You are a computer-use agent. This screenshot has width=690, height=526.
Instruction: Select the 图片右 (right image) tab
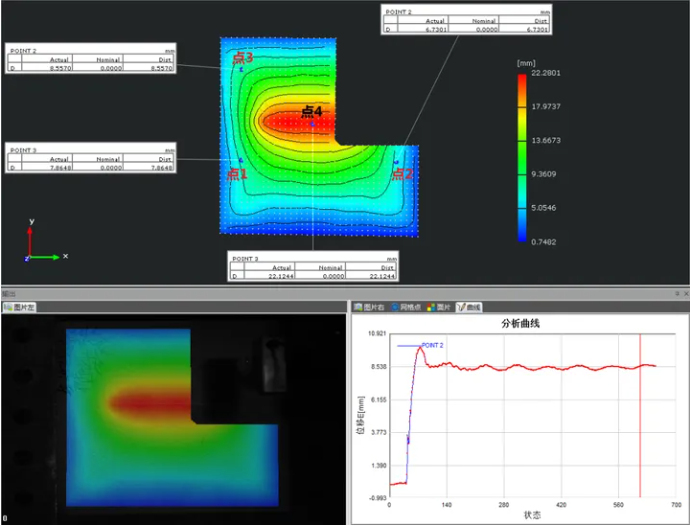(370, 307)
